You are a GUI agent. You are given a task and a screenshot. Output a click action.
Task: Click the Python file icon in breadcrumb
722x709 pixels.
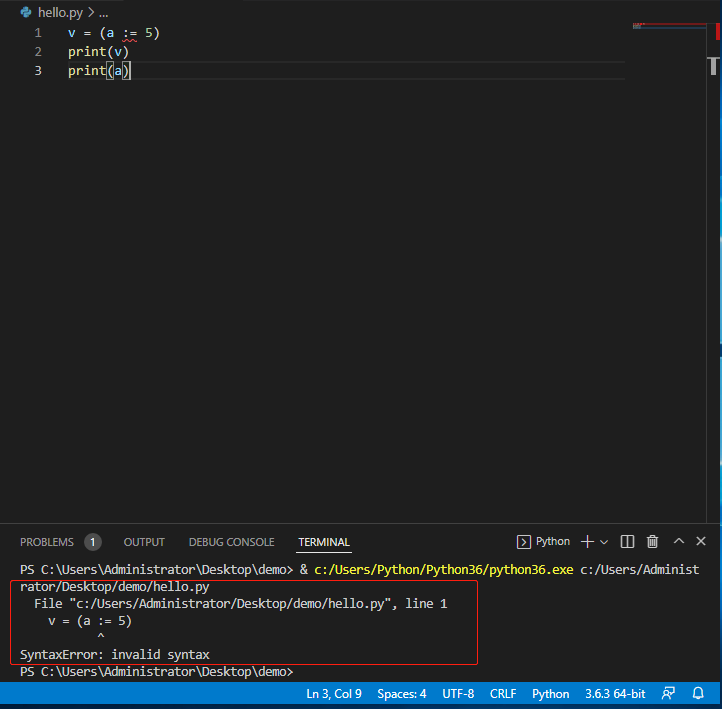coord(26,12)
